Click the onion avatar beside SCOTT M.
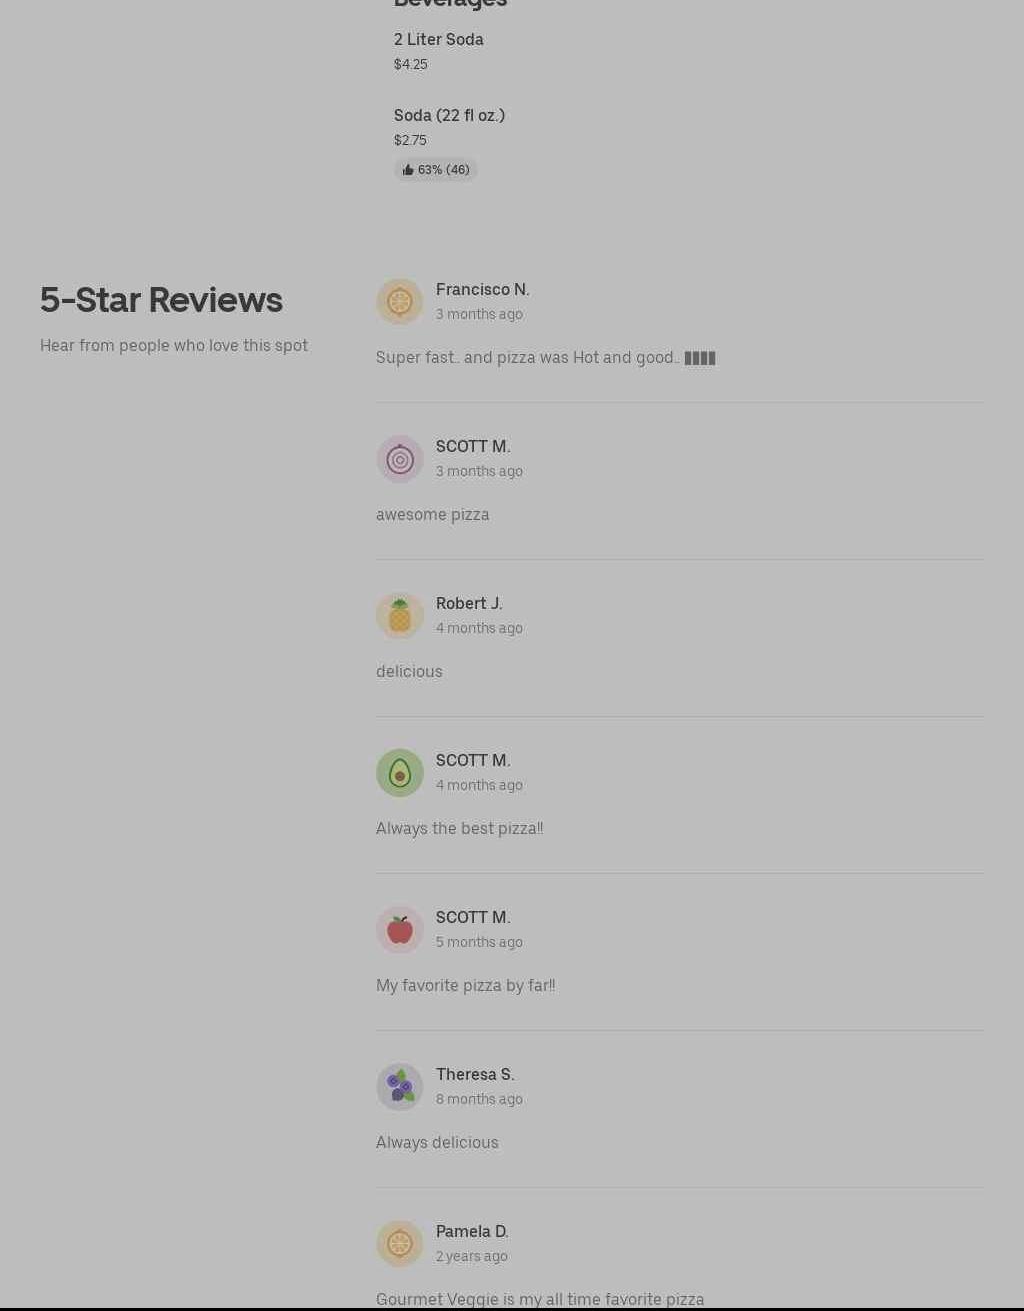 pyautogui.click(x=400, y=459)
